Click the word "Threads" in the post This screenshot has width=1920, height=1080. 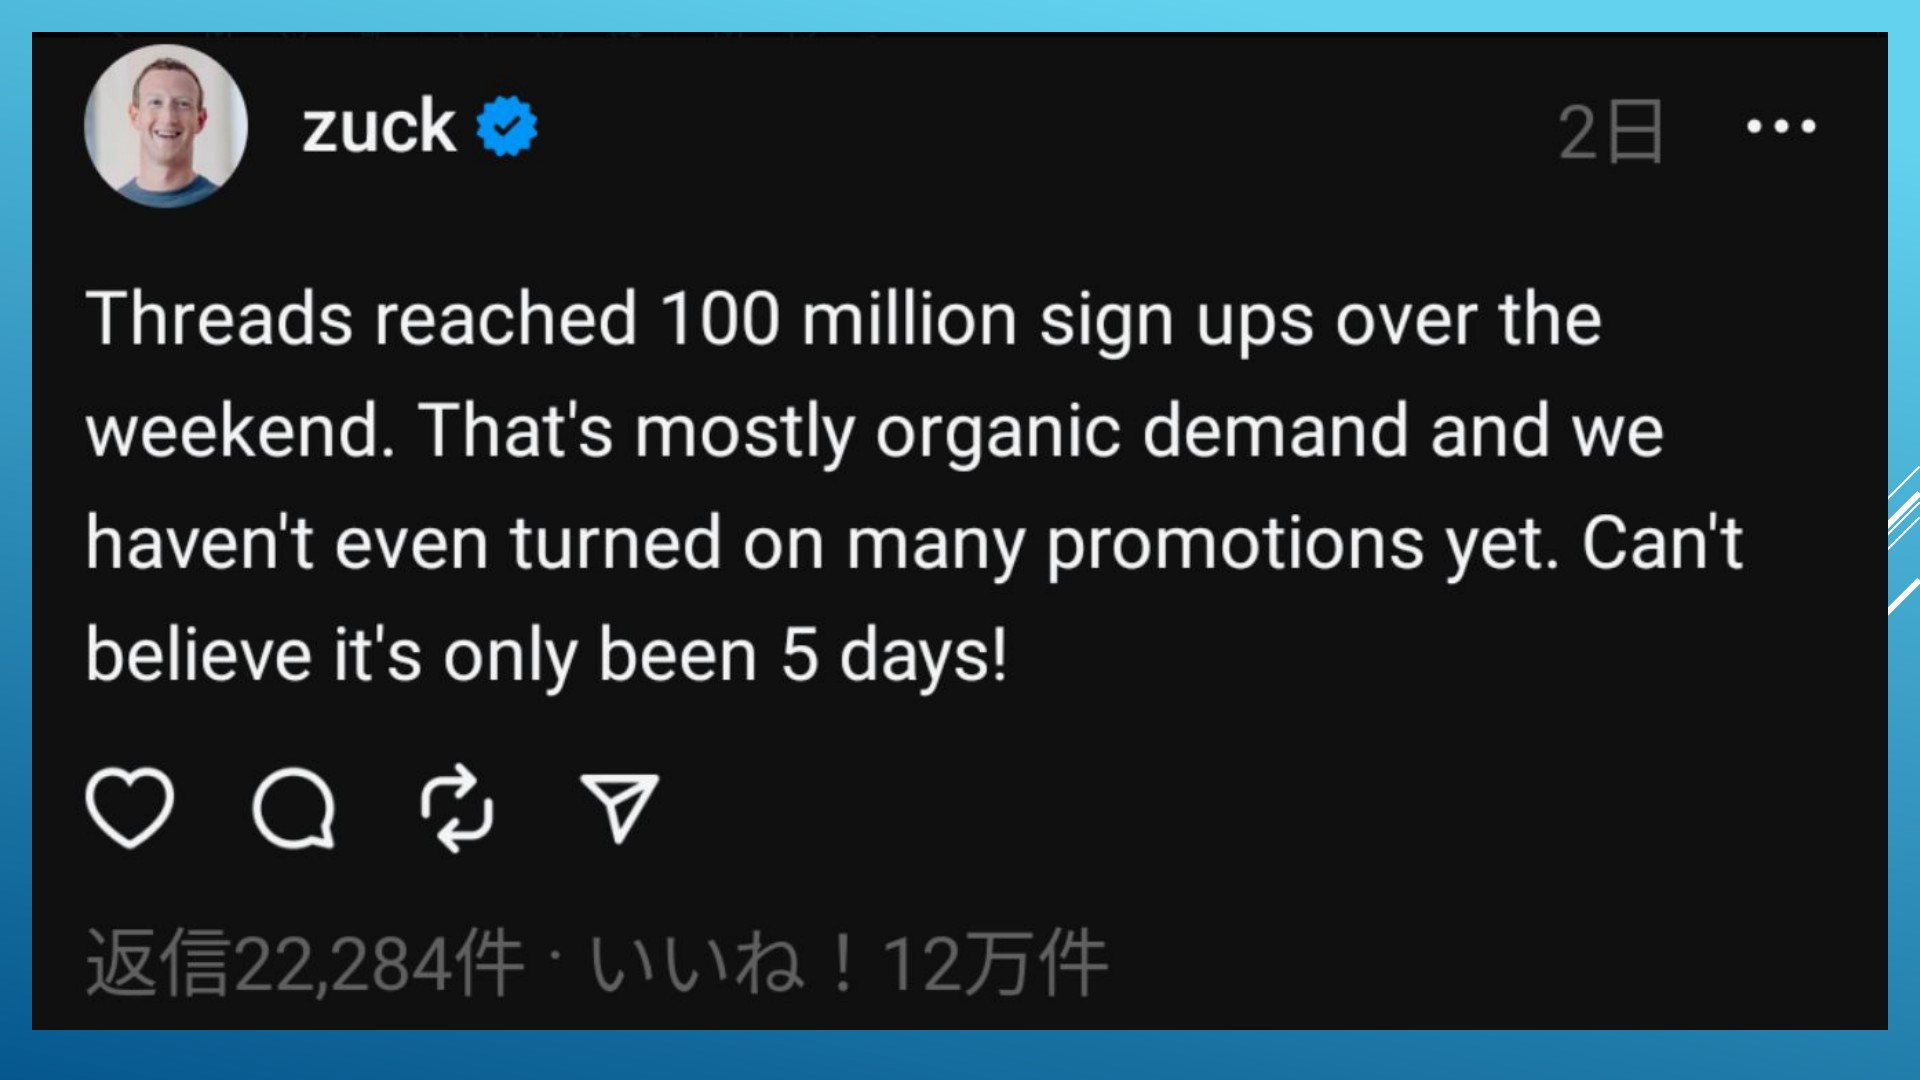219,320
